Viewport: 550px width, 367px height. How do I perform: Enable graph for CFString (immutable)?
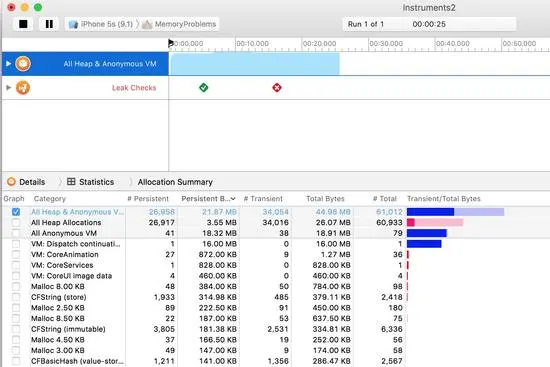pyautogui.click(x=16, y=329)
